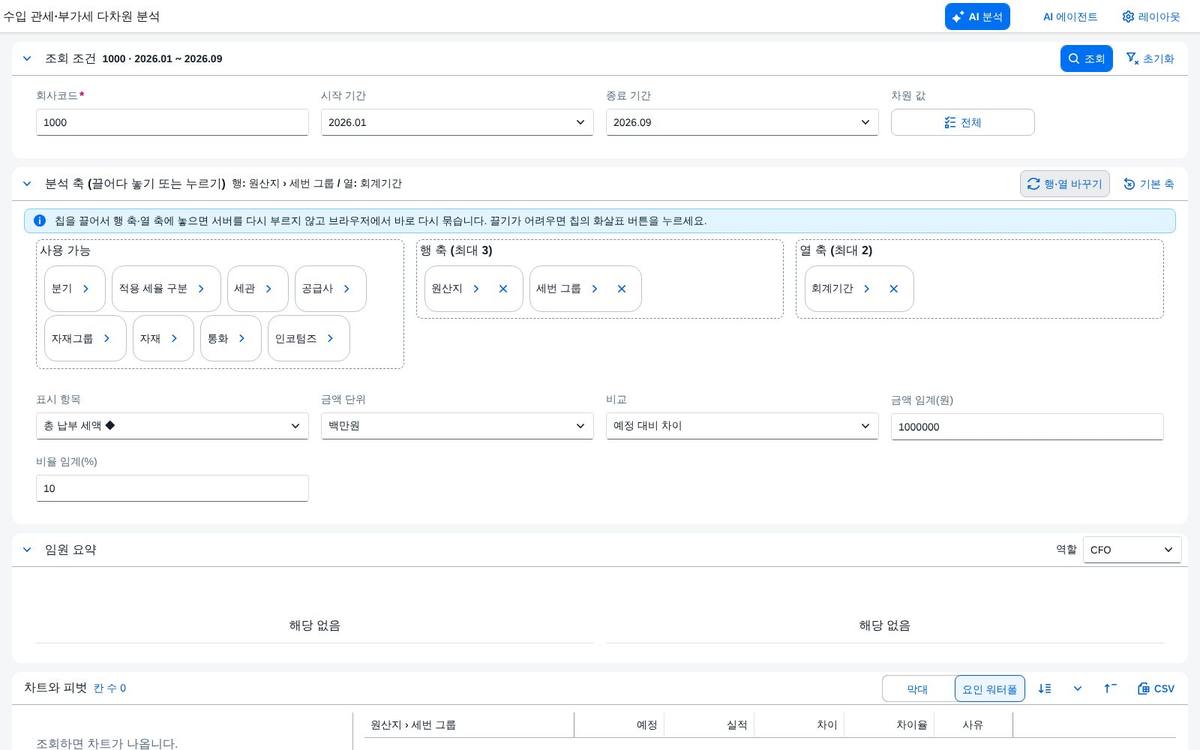This screenshot has width=1200, height=750.
Task: Reset filters with 초기화
Action: 1150,59
